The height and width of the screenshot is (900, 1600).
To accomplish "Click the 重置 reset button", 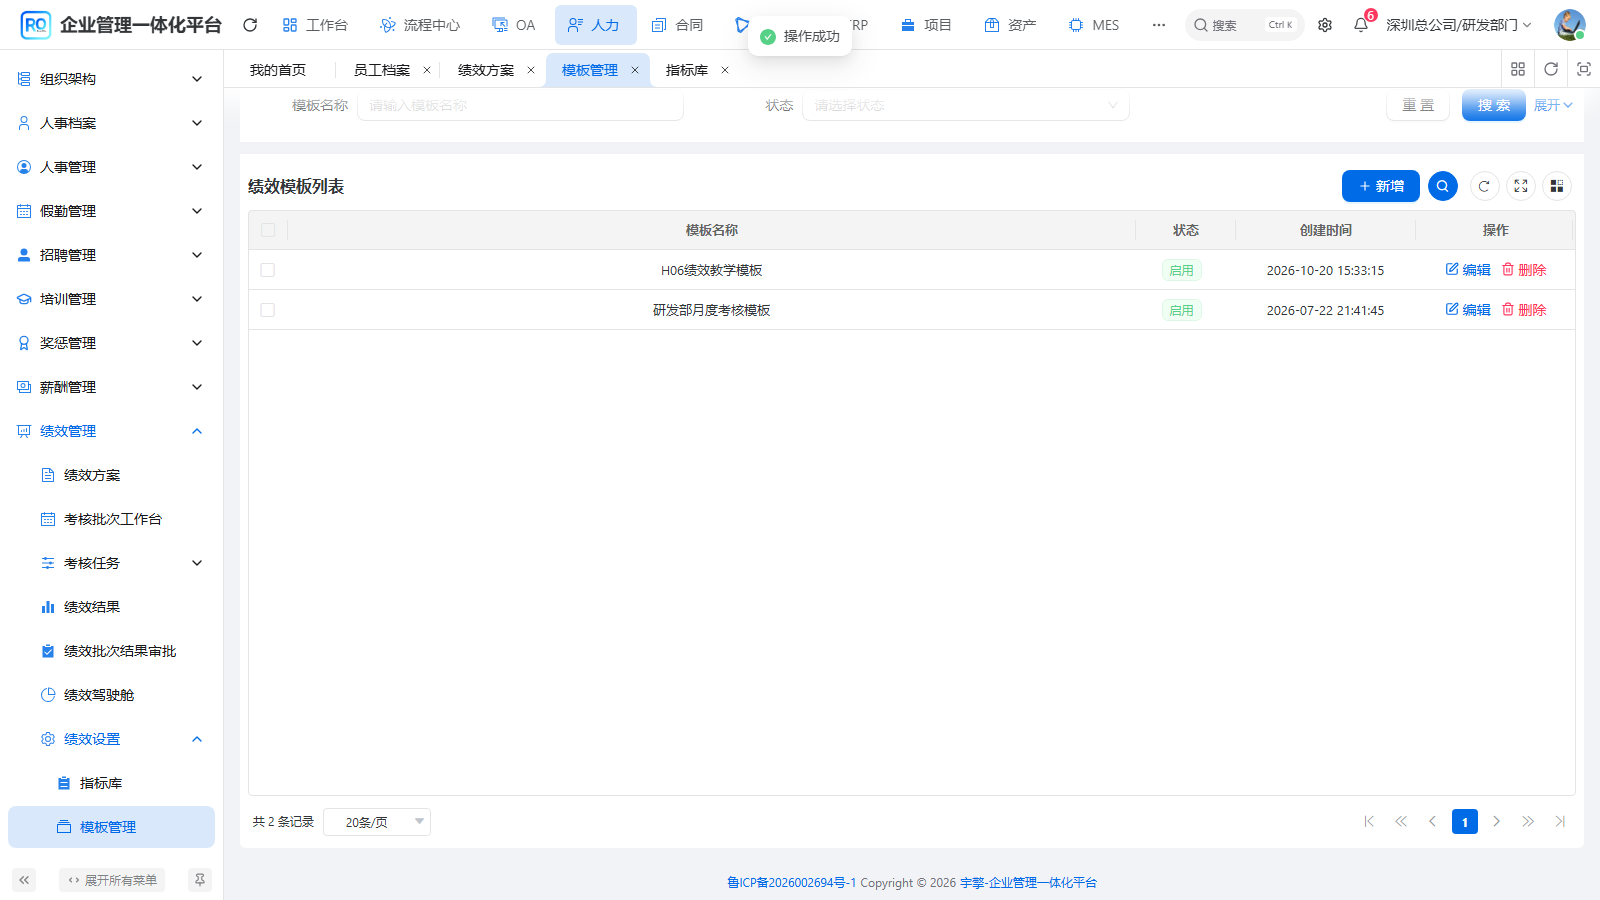I will pos(1418,105).
